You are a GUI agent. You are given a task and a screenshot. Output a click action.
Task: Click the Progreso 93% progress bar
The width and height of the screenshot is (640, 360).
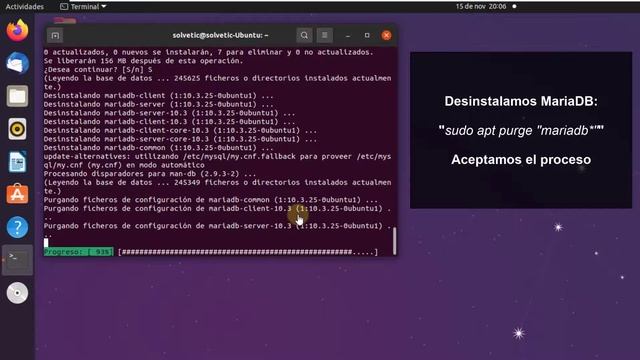point(211,252)
